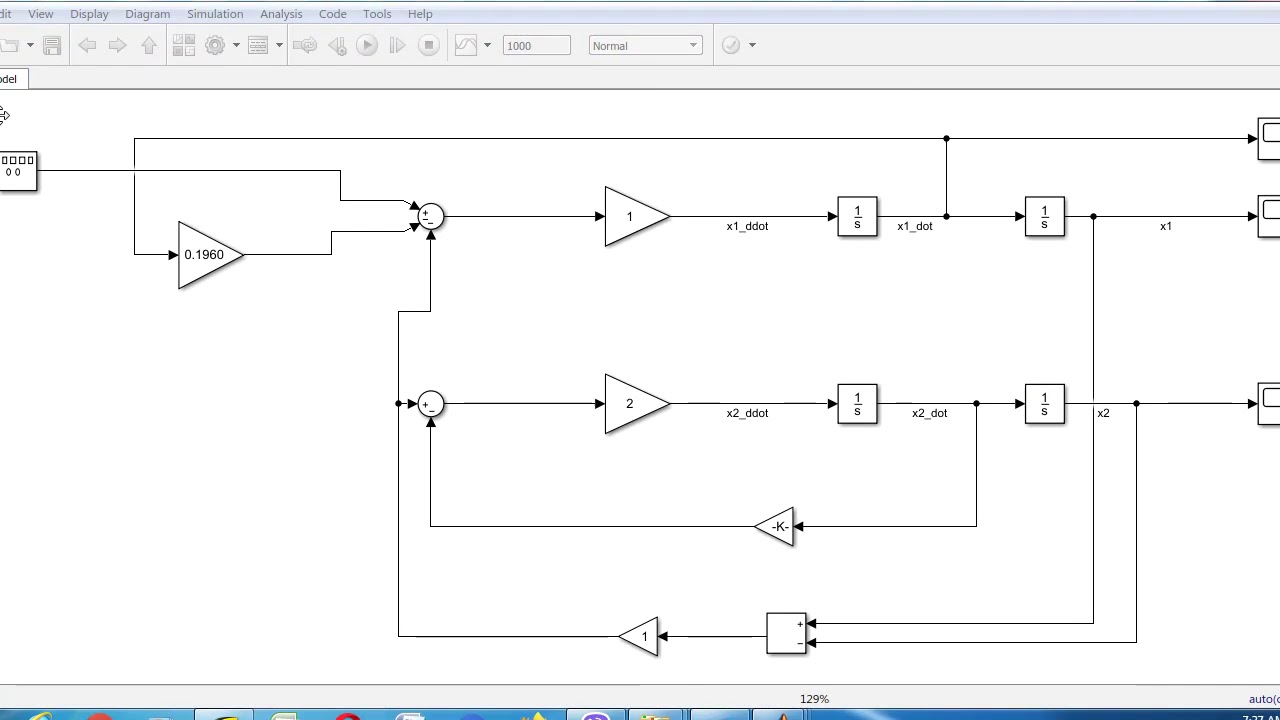Select the gain block feeding x1_ddot
Screen dimensions: 1280x720
[x=636, y=216]
